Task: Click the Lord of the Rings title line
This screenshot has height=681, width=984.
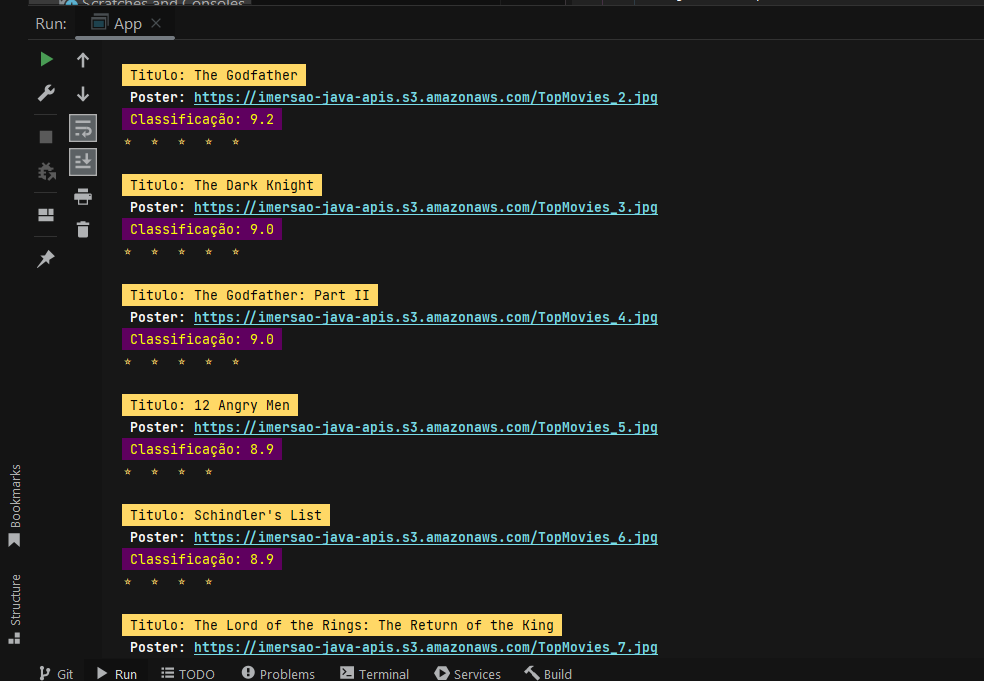Action: 342,625
